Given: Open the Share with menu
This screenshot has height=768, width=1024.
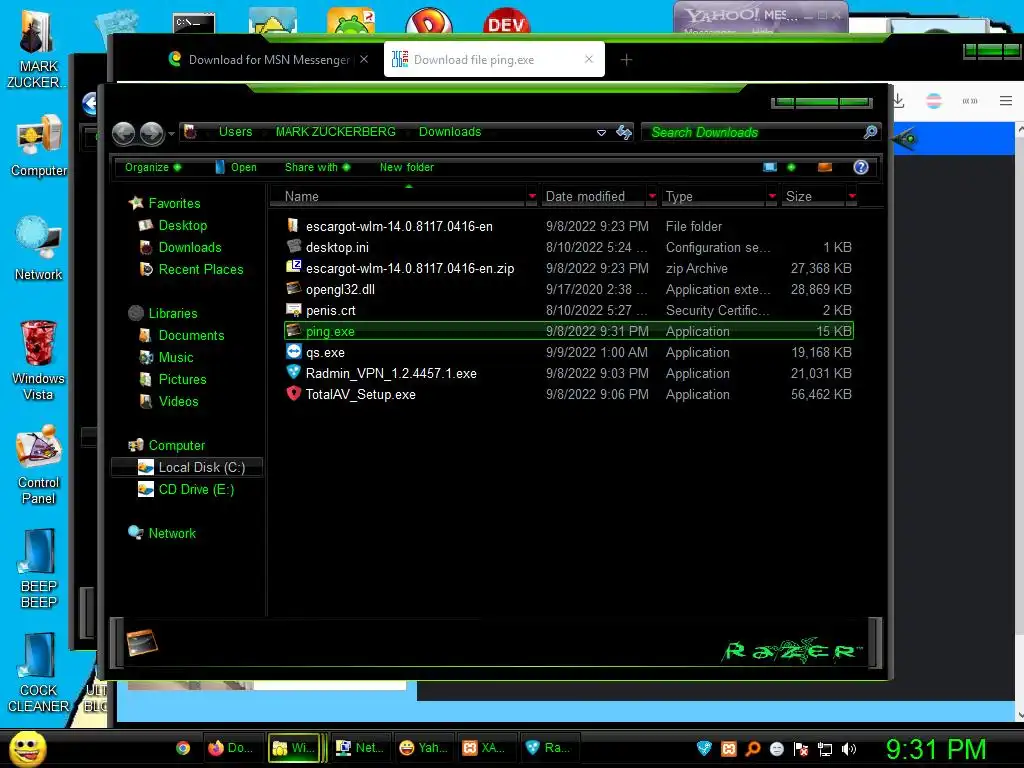Looking at the screenshot, I should 317,167.
